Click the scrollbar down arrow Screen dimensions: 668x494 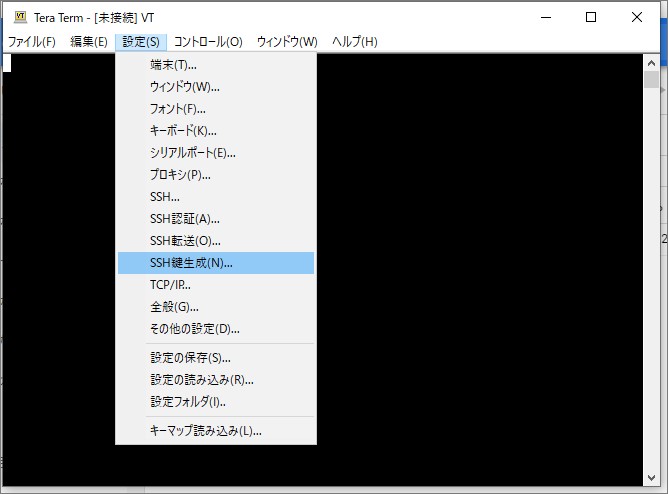[x=651, y=478]
